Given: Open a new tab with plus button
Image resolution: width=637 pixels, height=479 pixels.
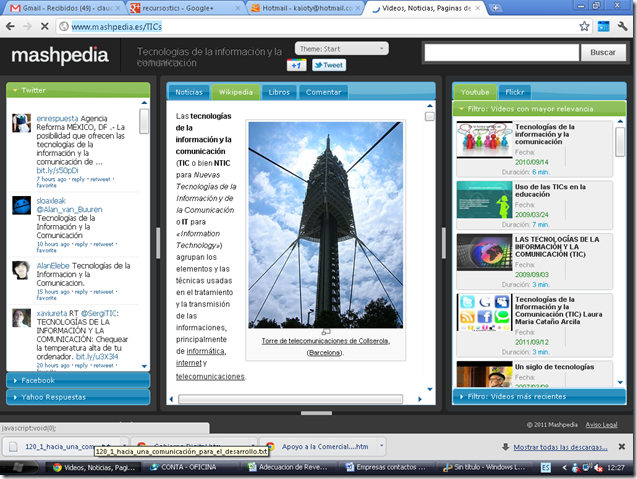Looking at the screenshot, I should pos(495,8).
